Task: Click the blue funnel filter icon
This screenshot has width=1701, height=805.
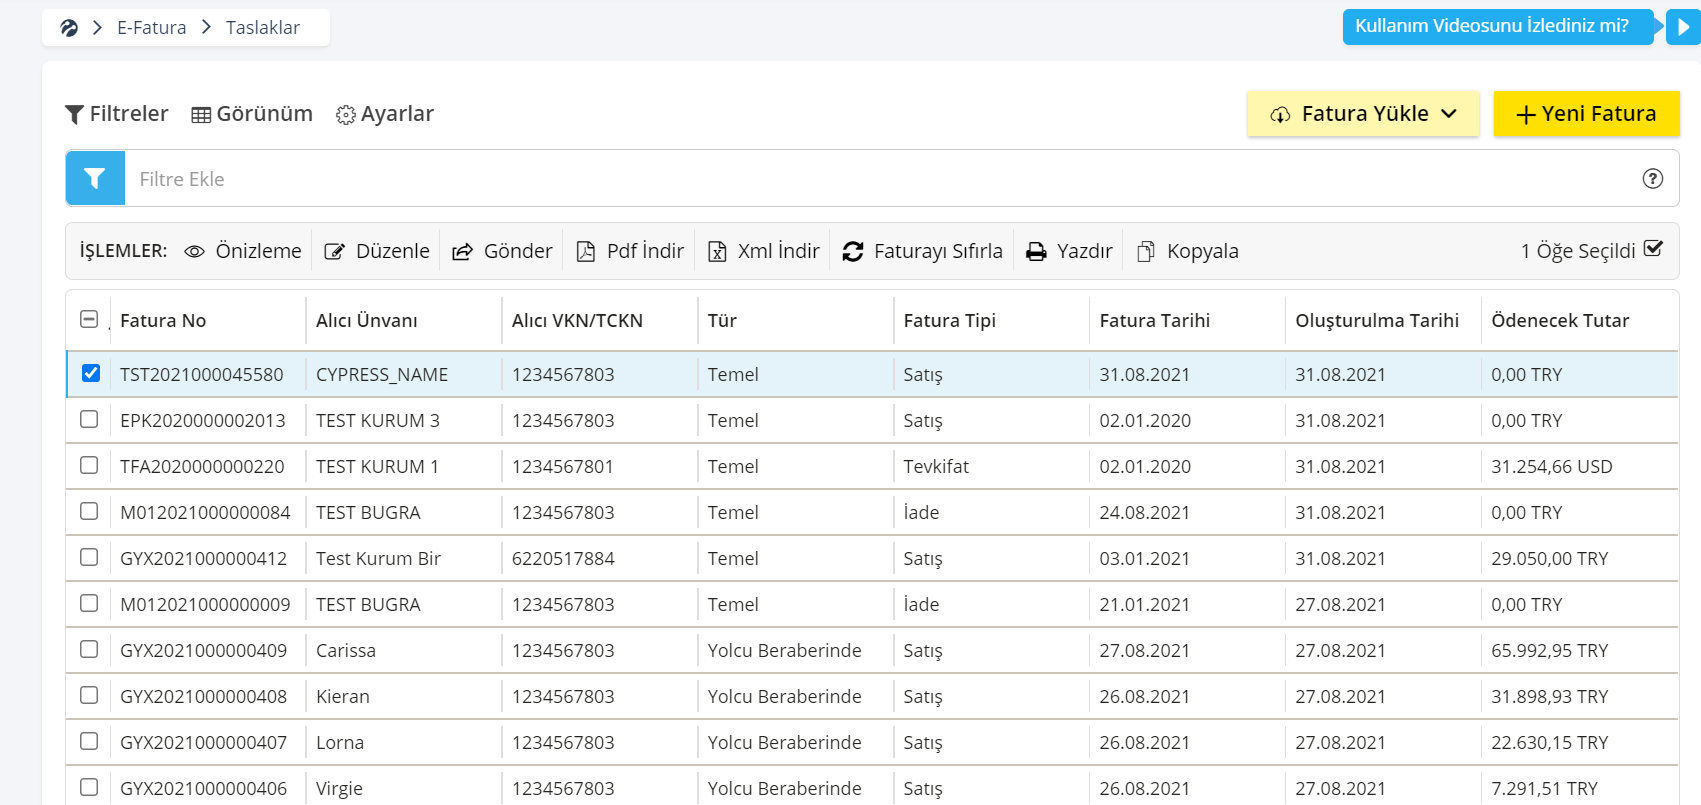Action: [x=95, y=178]
